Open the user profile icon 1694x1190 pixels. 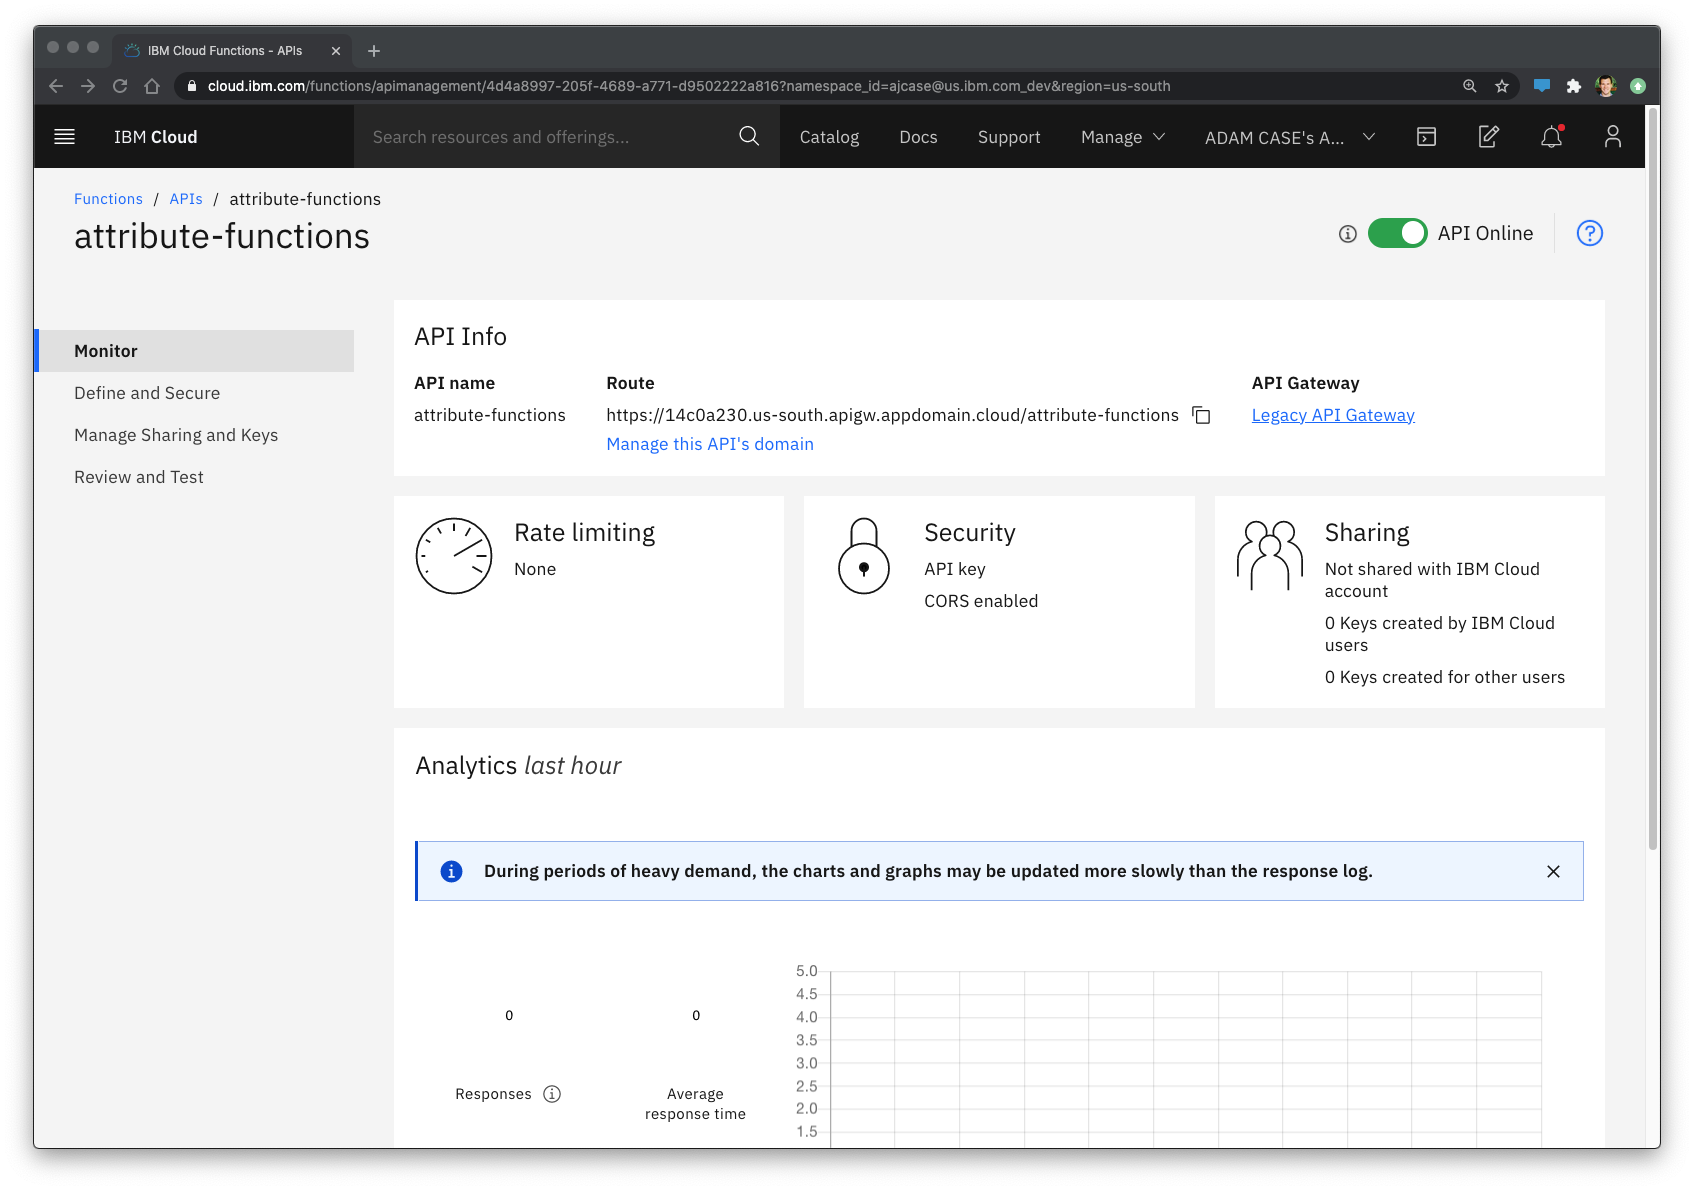[1613, 137]
